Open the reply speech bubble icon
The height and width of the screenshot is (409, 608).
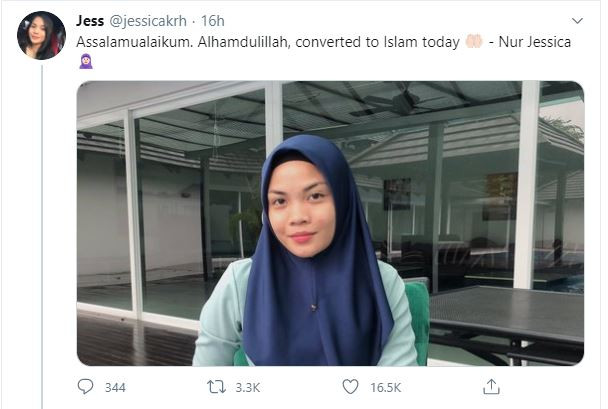point(85,387)
